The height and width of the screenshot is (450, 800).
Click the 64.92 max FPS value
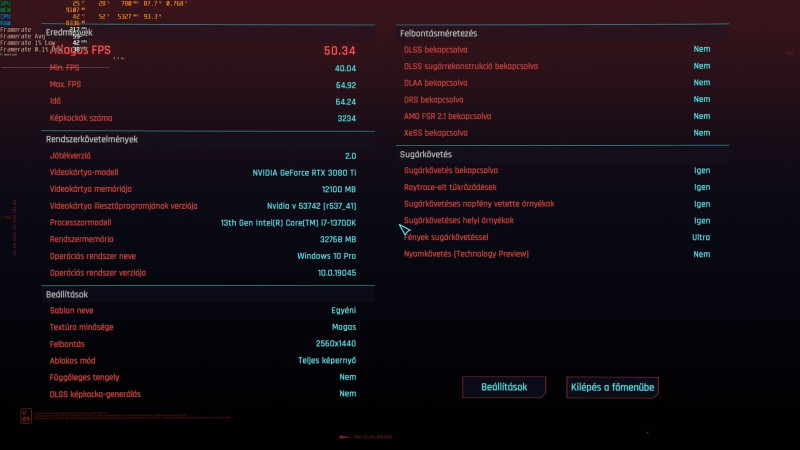pyautogui.click(x=346, y=85)
